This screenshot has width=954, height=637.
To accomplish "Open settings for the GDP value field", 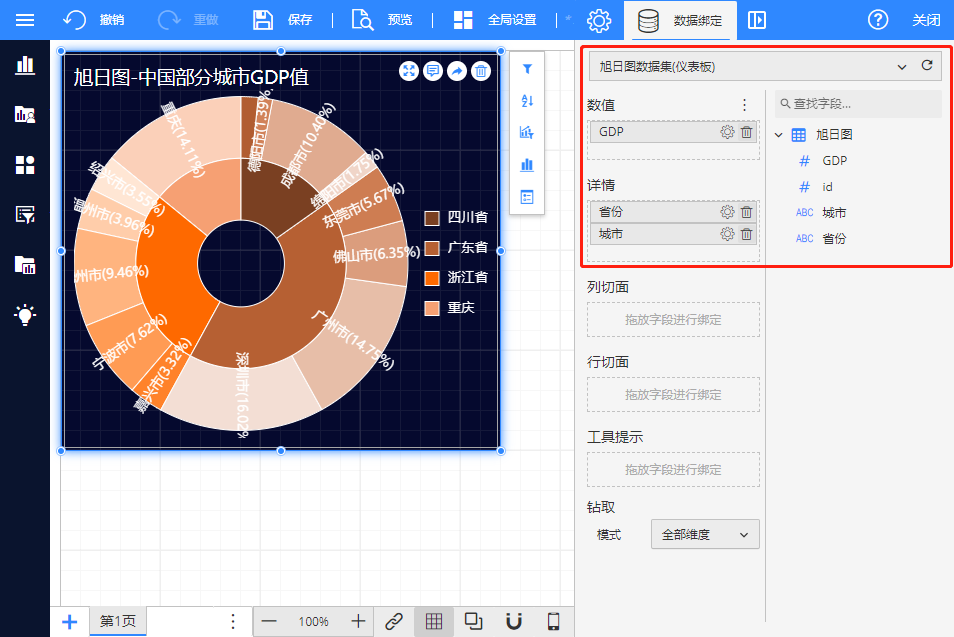I will pos(727,132).
